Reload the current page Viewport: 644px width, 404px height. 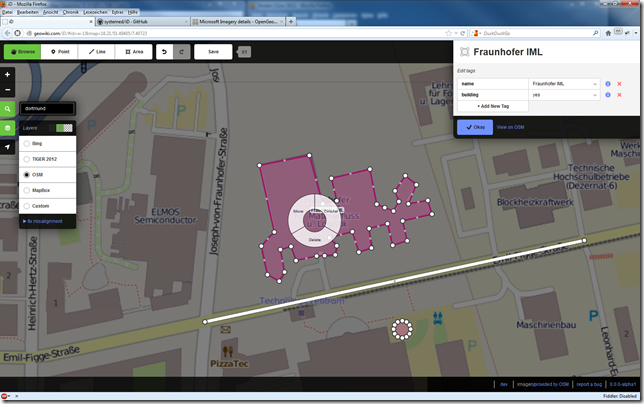(463, 33)
